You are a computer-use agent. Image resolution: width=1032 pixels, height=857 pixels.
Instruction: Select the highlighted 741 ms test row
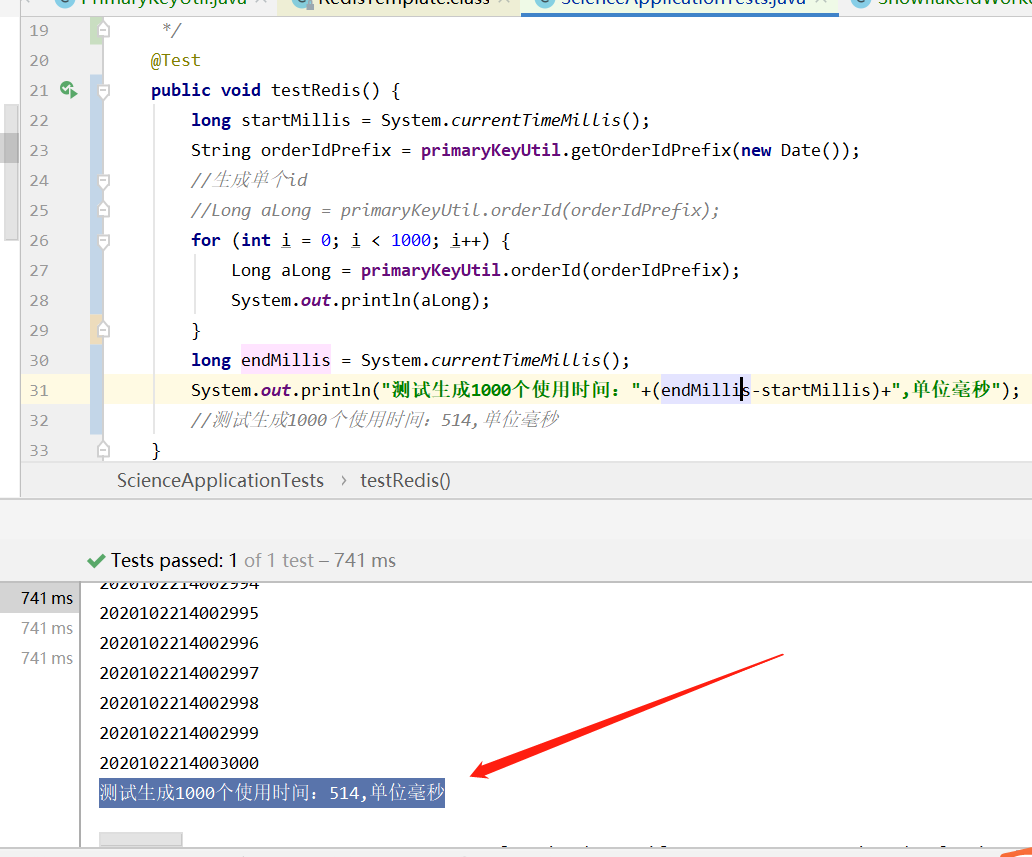pyautogui.click(x=40, y=598)
